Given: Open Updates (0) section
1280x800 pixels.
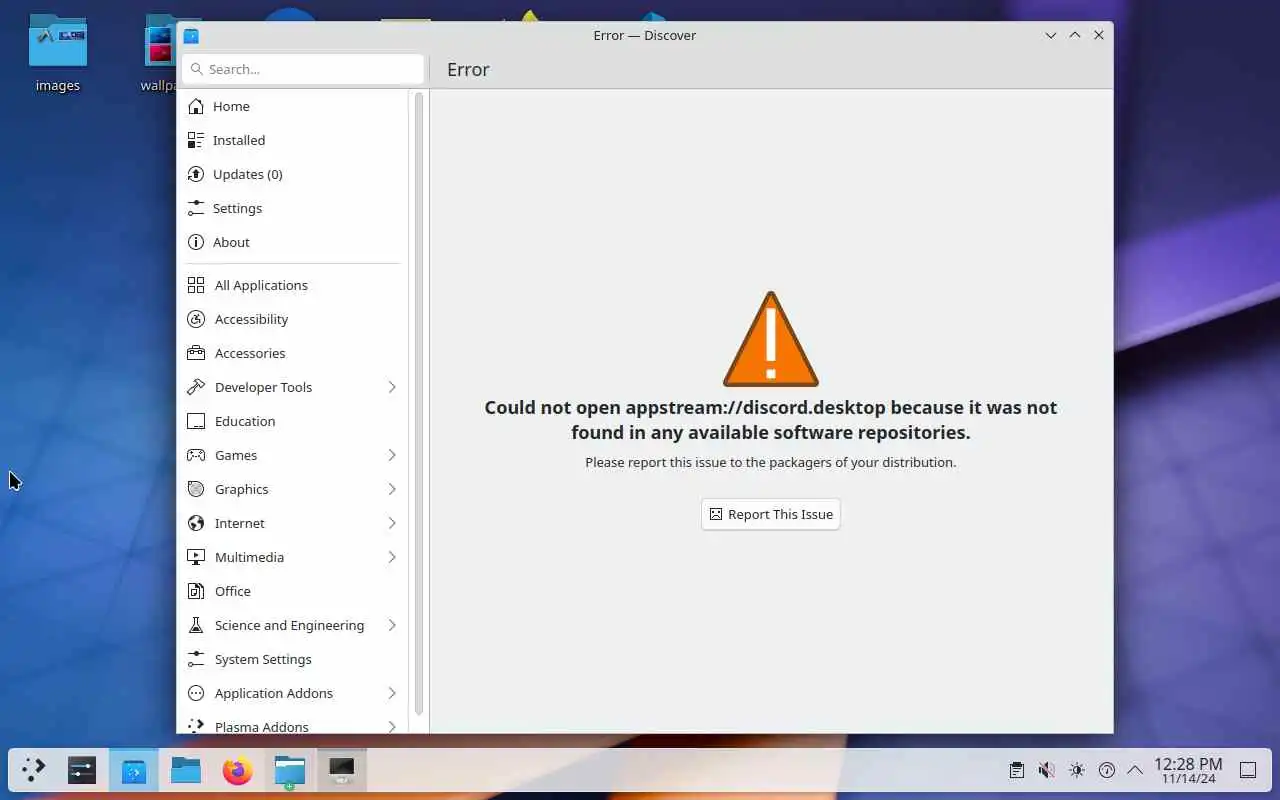Looking at the screenshot, I should [x=293, y=174].
